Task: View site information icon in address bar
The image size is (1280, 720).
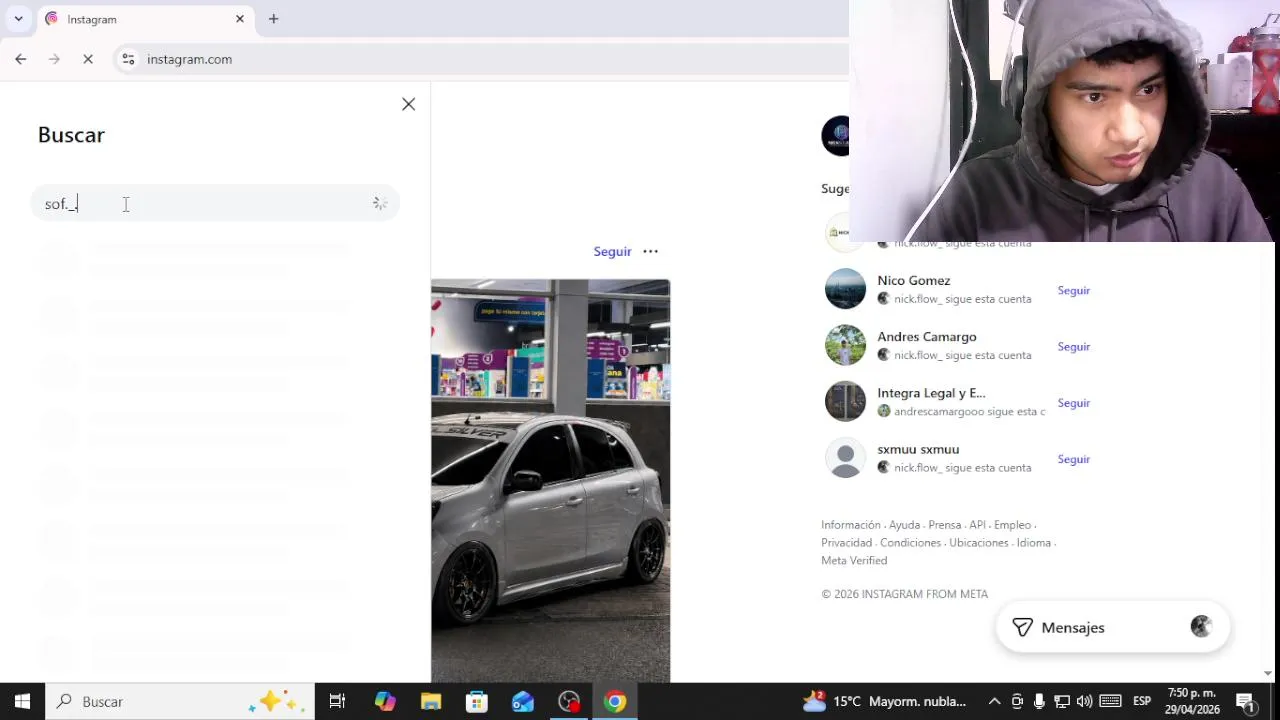Action: click(x=128, y=59)
